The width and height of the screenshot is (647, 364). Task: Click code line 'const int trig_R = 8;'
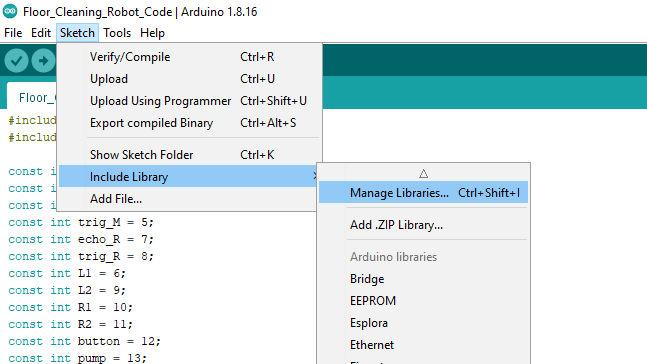(81, 256)
